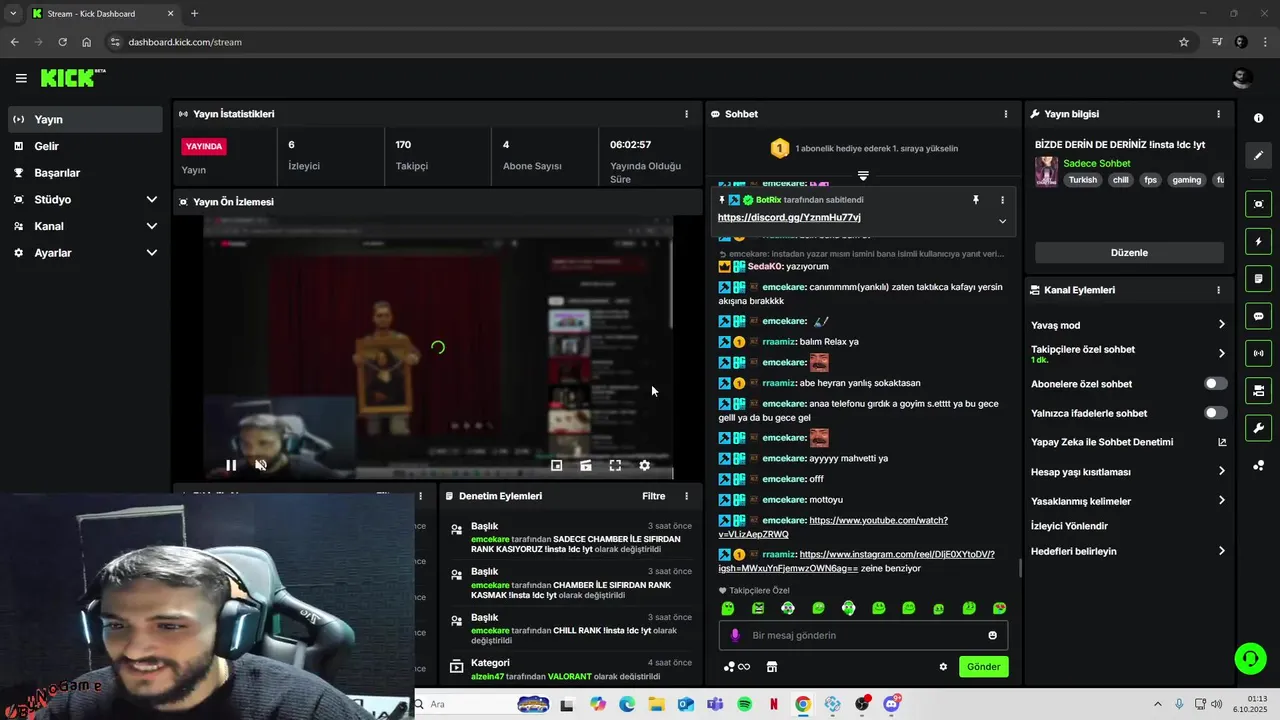Click the channel points icon below chat

[736, 667]
